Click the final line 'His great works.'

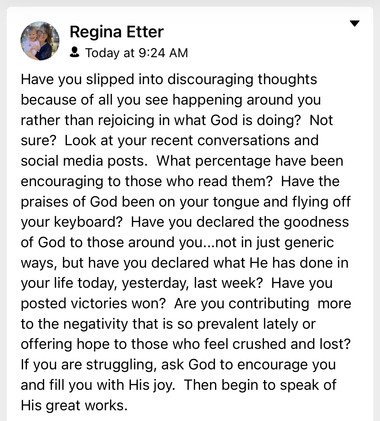pos(74,406)
